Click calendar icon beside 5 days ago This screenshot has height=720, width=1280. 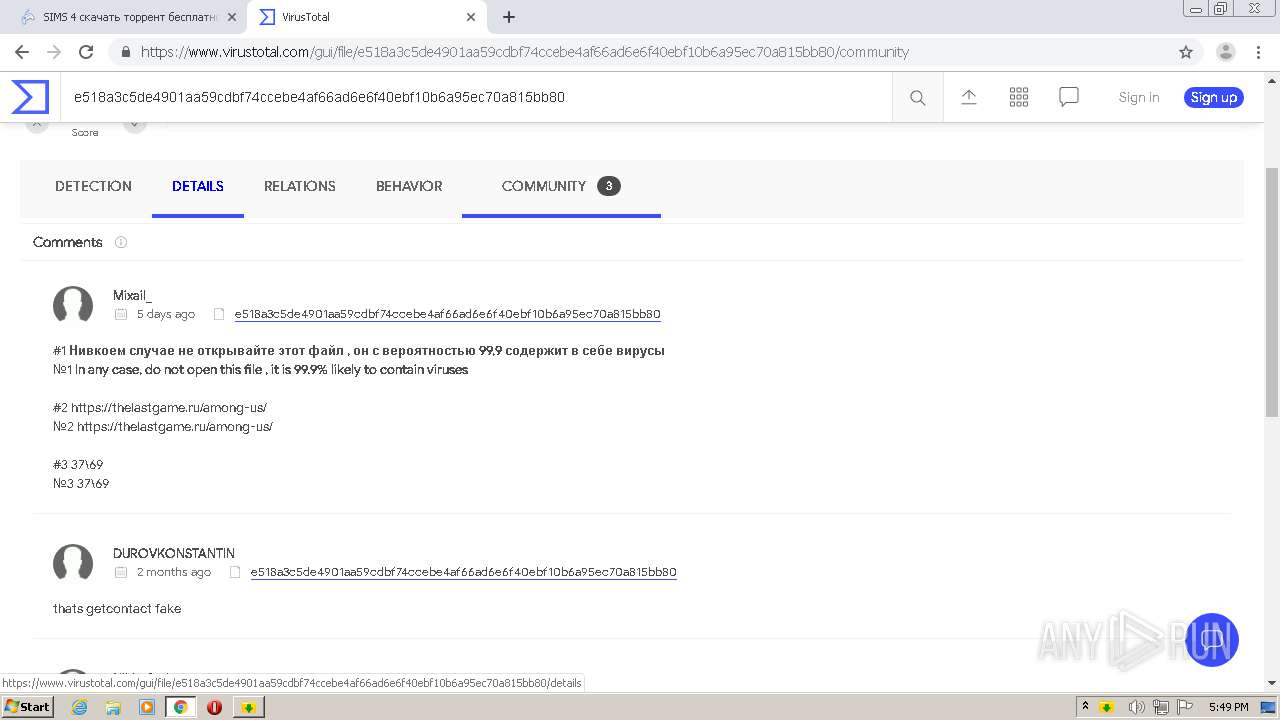tap(121, 314)
